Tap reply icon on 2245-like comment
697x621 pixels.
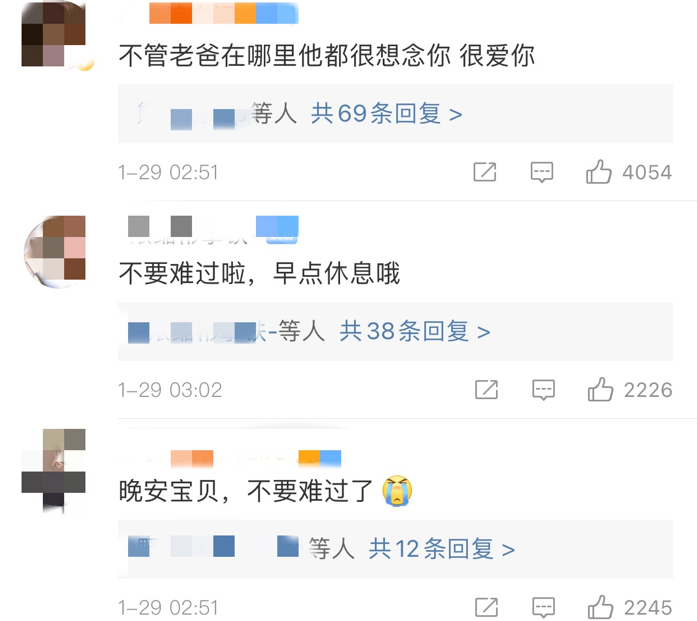(x=544, y=607)
